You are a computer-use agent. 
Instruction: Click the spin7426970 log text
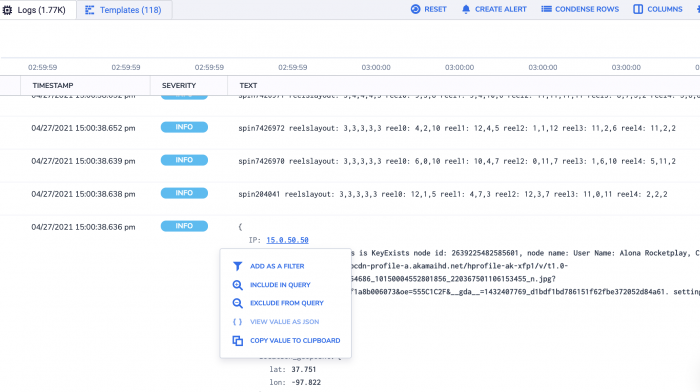point(457,161)
